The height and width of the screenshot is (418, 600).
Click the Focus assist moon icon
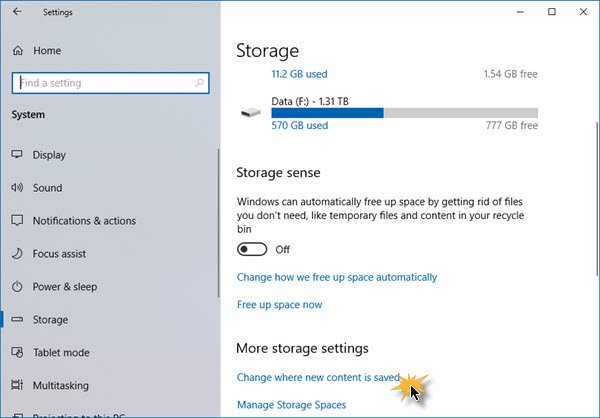17,254
